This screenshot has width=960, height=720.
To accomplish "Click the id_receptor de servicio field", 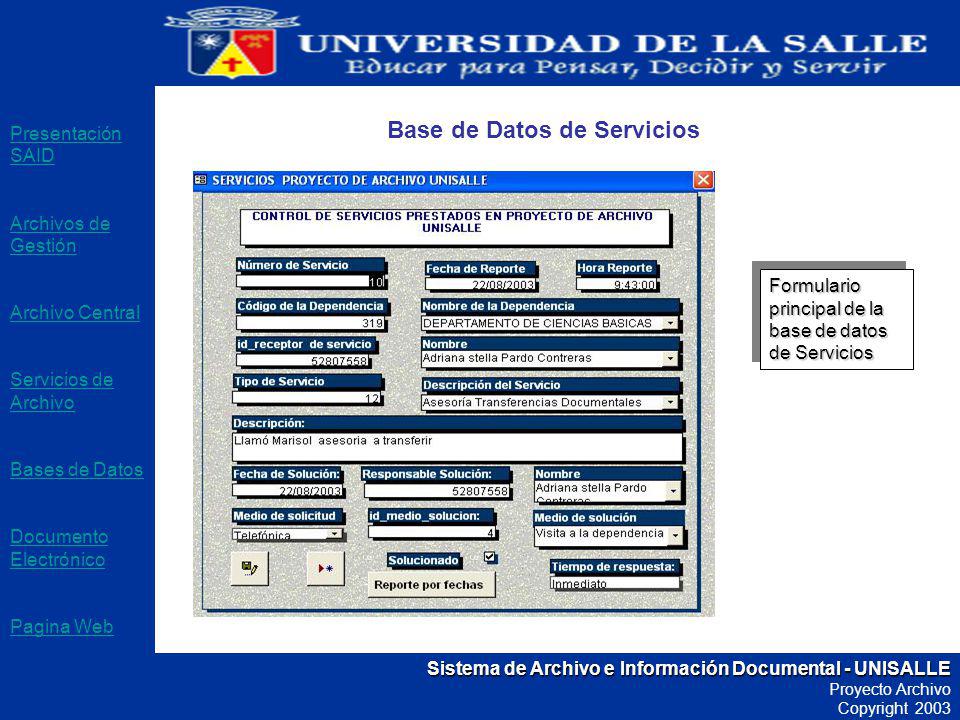I will tap(303, 361).
